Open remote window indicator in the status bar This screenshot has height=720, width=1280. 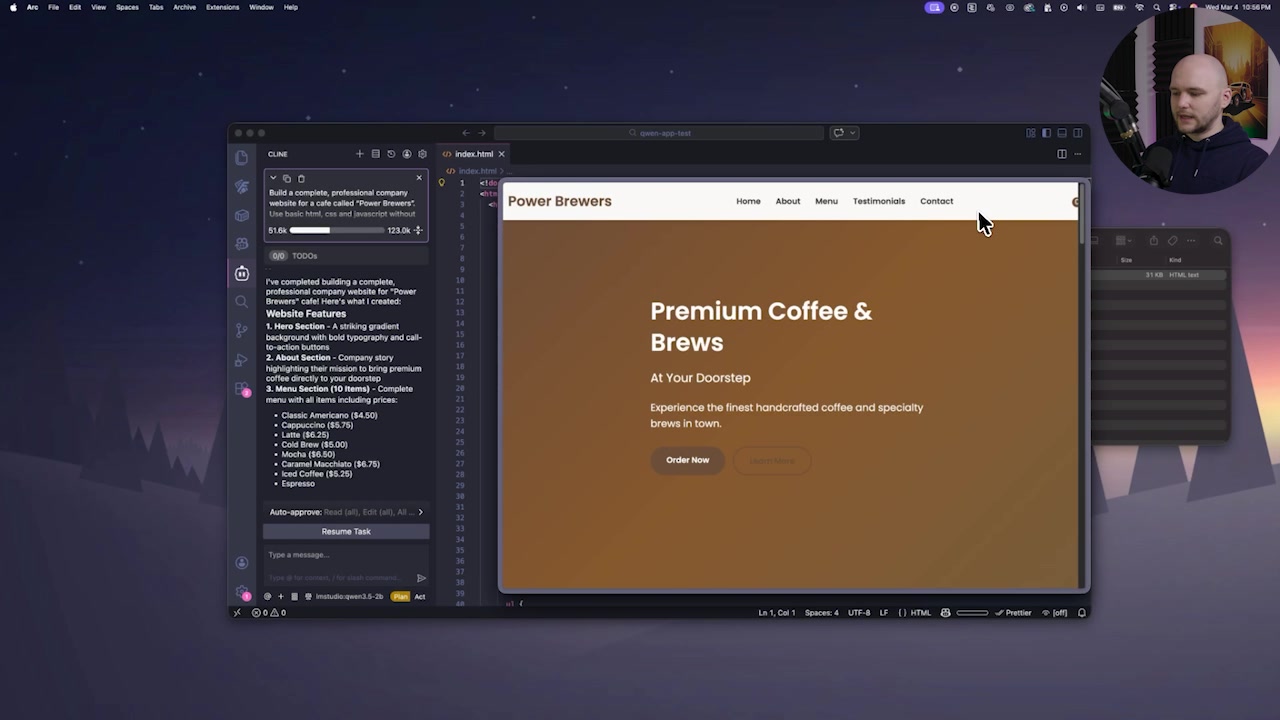tap(237, 613)
